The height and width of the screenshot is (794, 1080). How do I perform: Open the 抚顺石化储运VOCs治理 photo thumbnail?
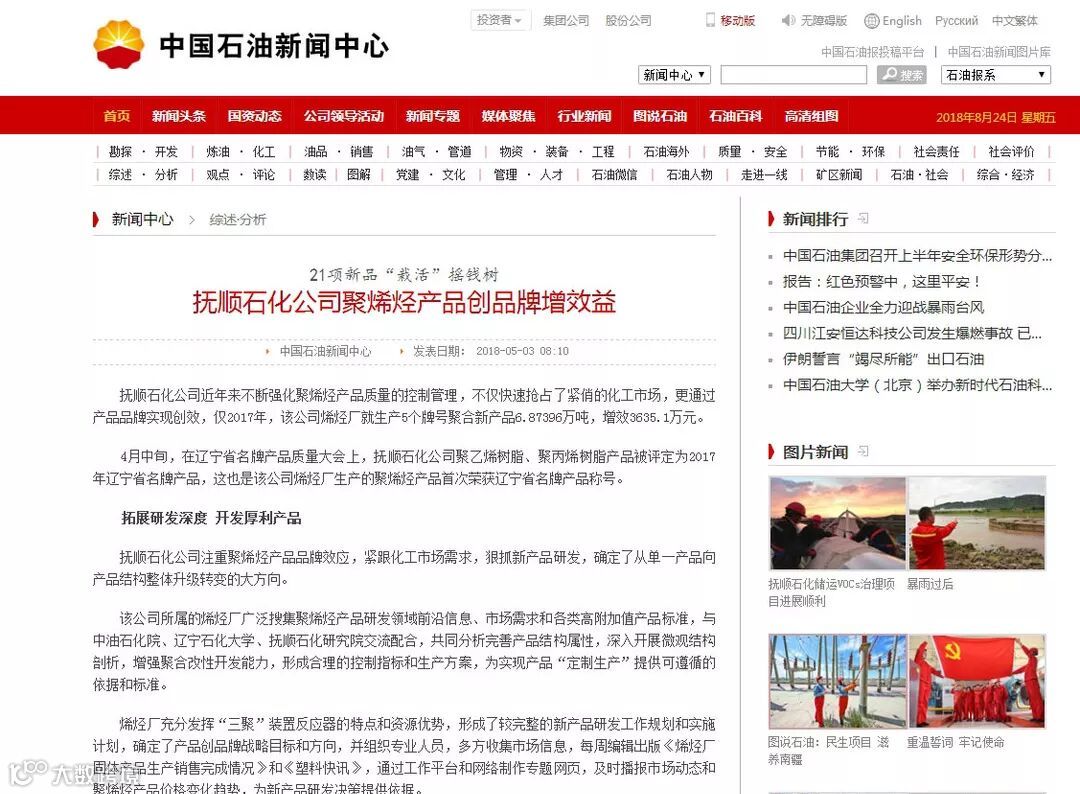[x=837, y=523]
